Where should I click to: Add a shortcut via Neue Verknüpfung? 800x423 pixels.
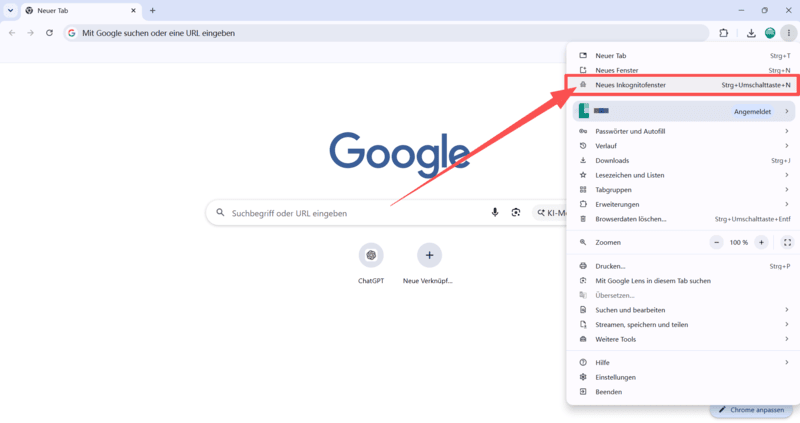coord(429,264)
